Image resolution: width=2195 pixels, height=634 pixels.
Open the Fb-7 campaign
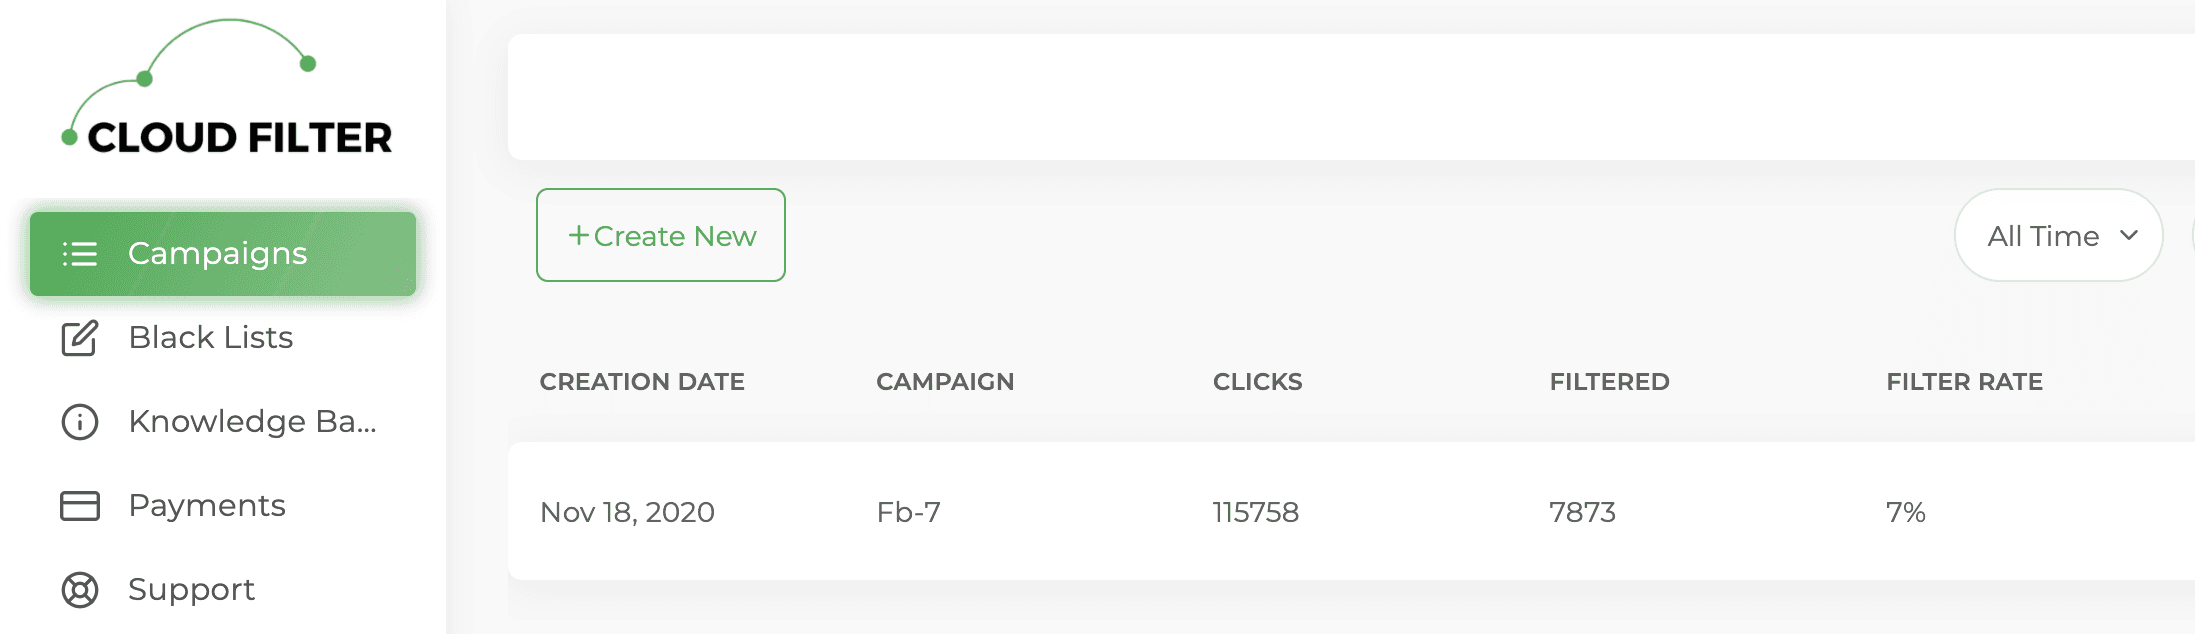point(908,512)
